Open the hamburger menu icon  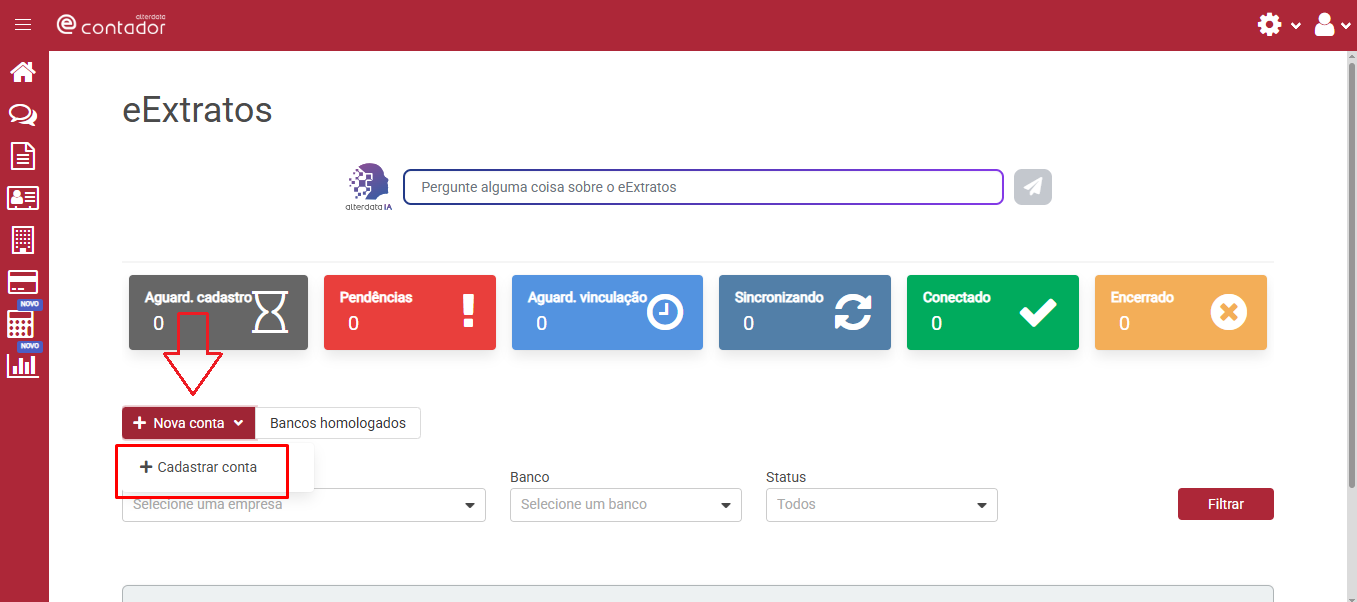click(23, 25)
